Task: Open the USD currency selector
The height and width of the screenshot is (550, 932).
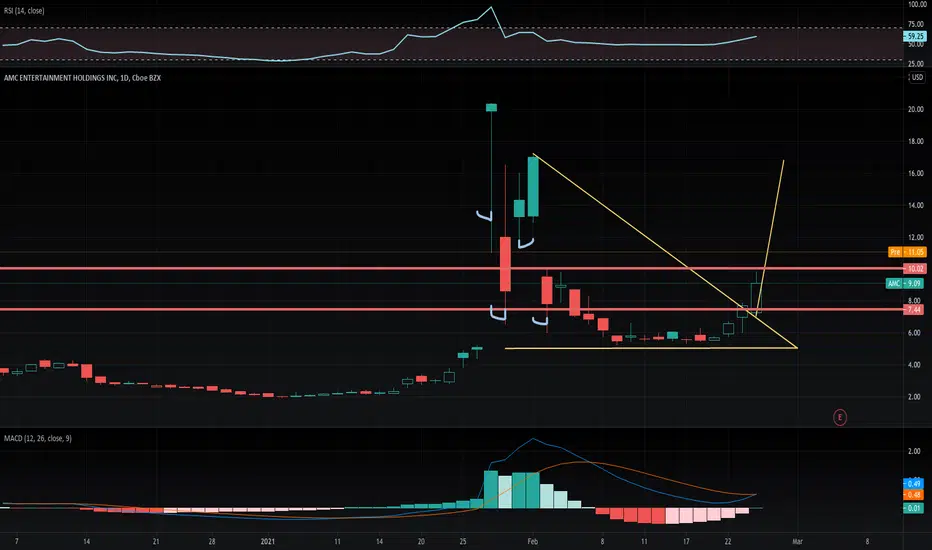Action: [x=917, y=77]
